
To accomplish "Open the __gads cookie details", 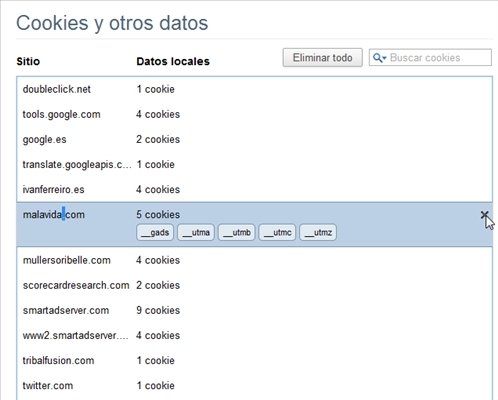I will pos(155,232).
